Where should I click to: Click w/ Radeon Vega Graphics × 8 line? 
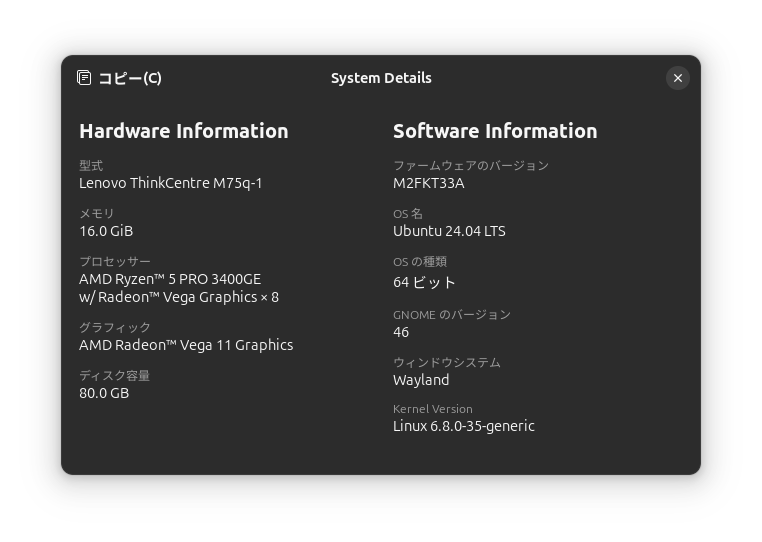[x=179, y=297]
